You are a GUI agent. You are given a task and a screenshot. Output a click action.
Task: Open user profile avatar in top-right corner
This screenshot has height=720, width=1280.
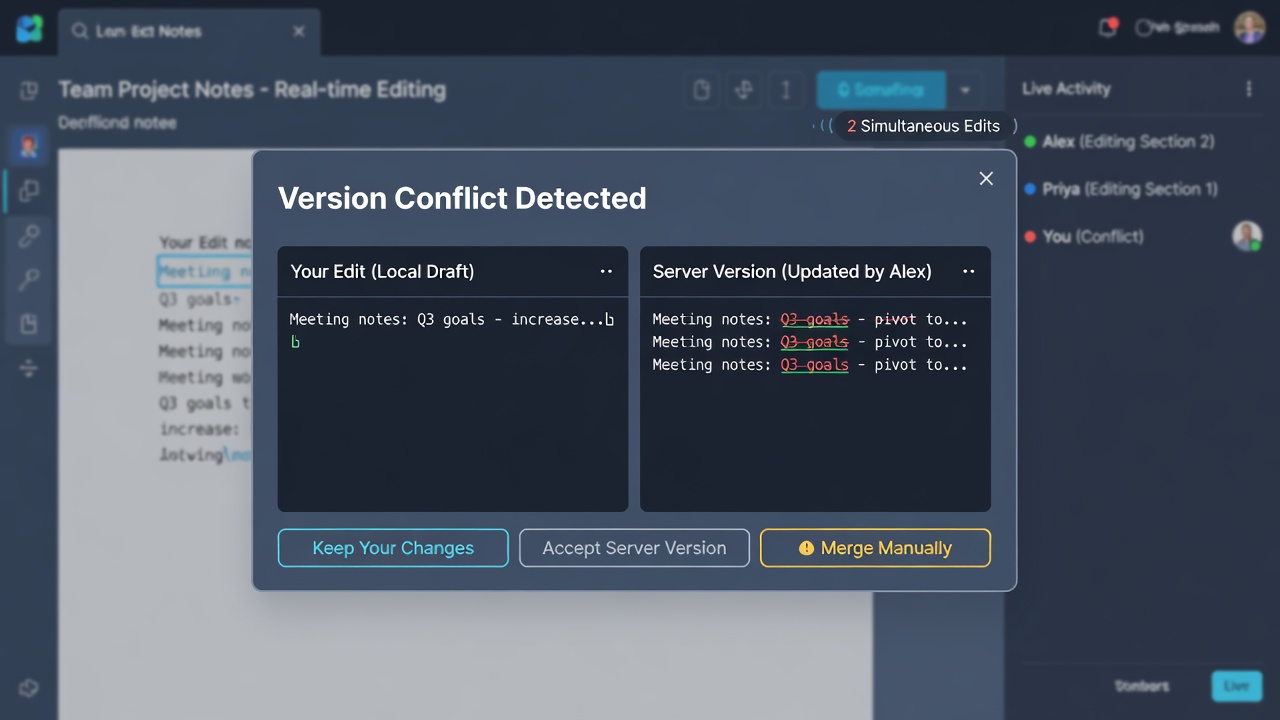coord(1249,28)
